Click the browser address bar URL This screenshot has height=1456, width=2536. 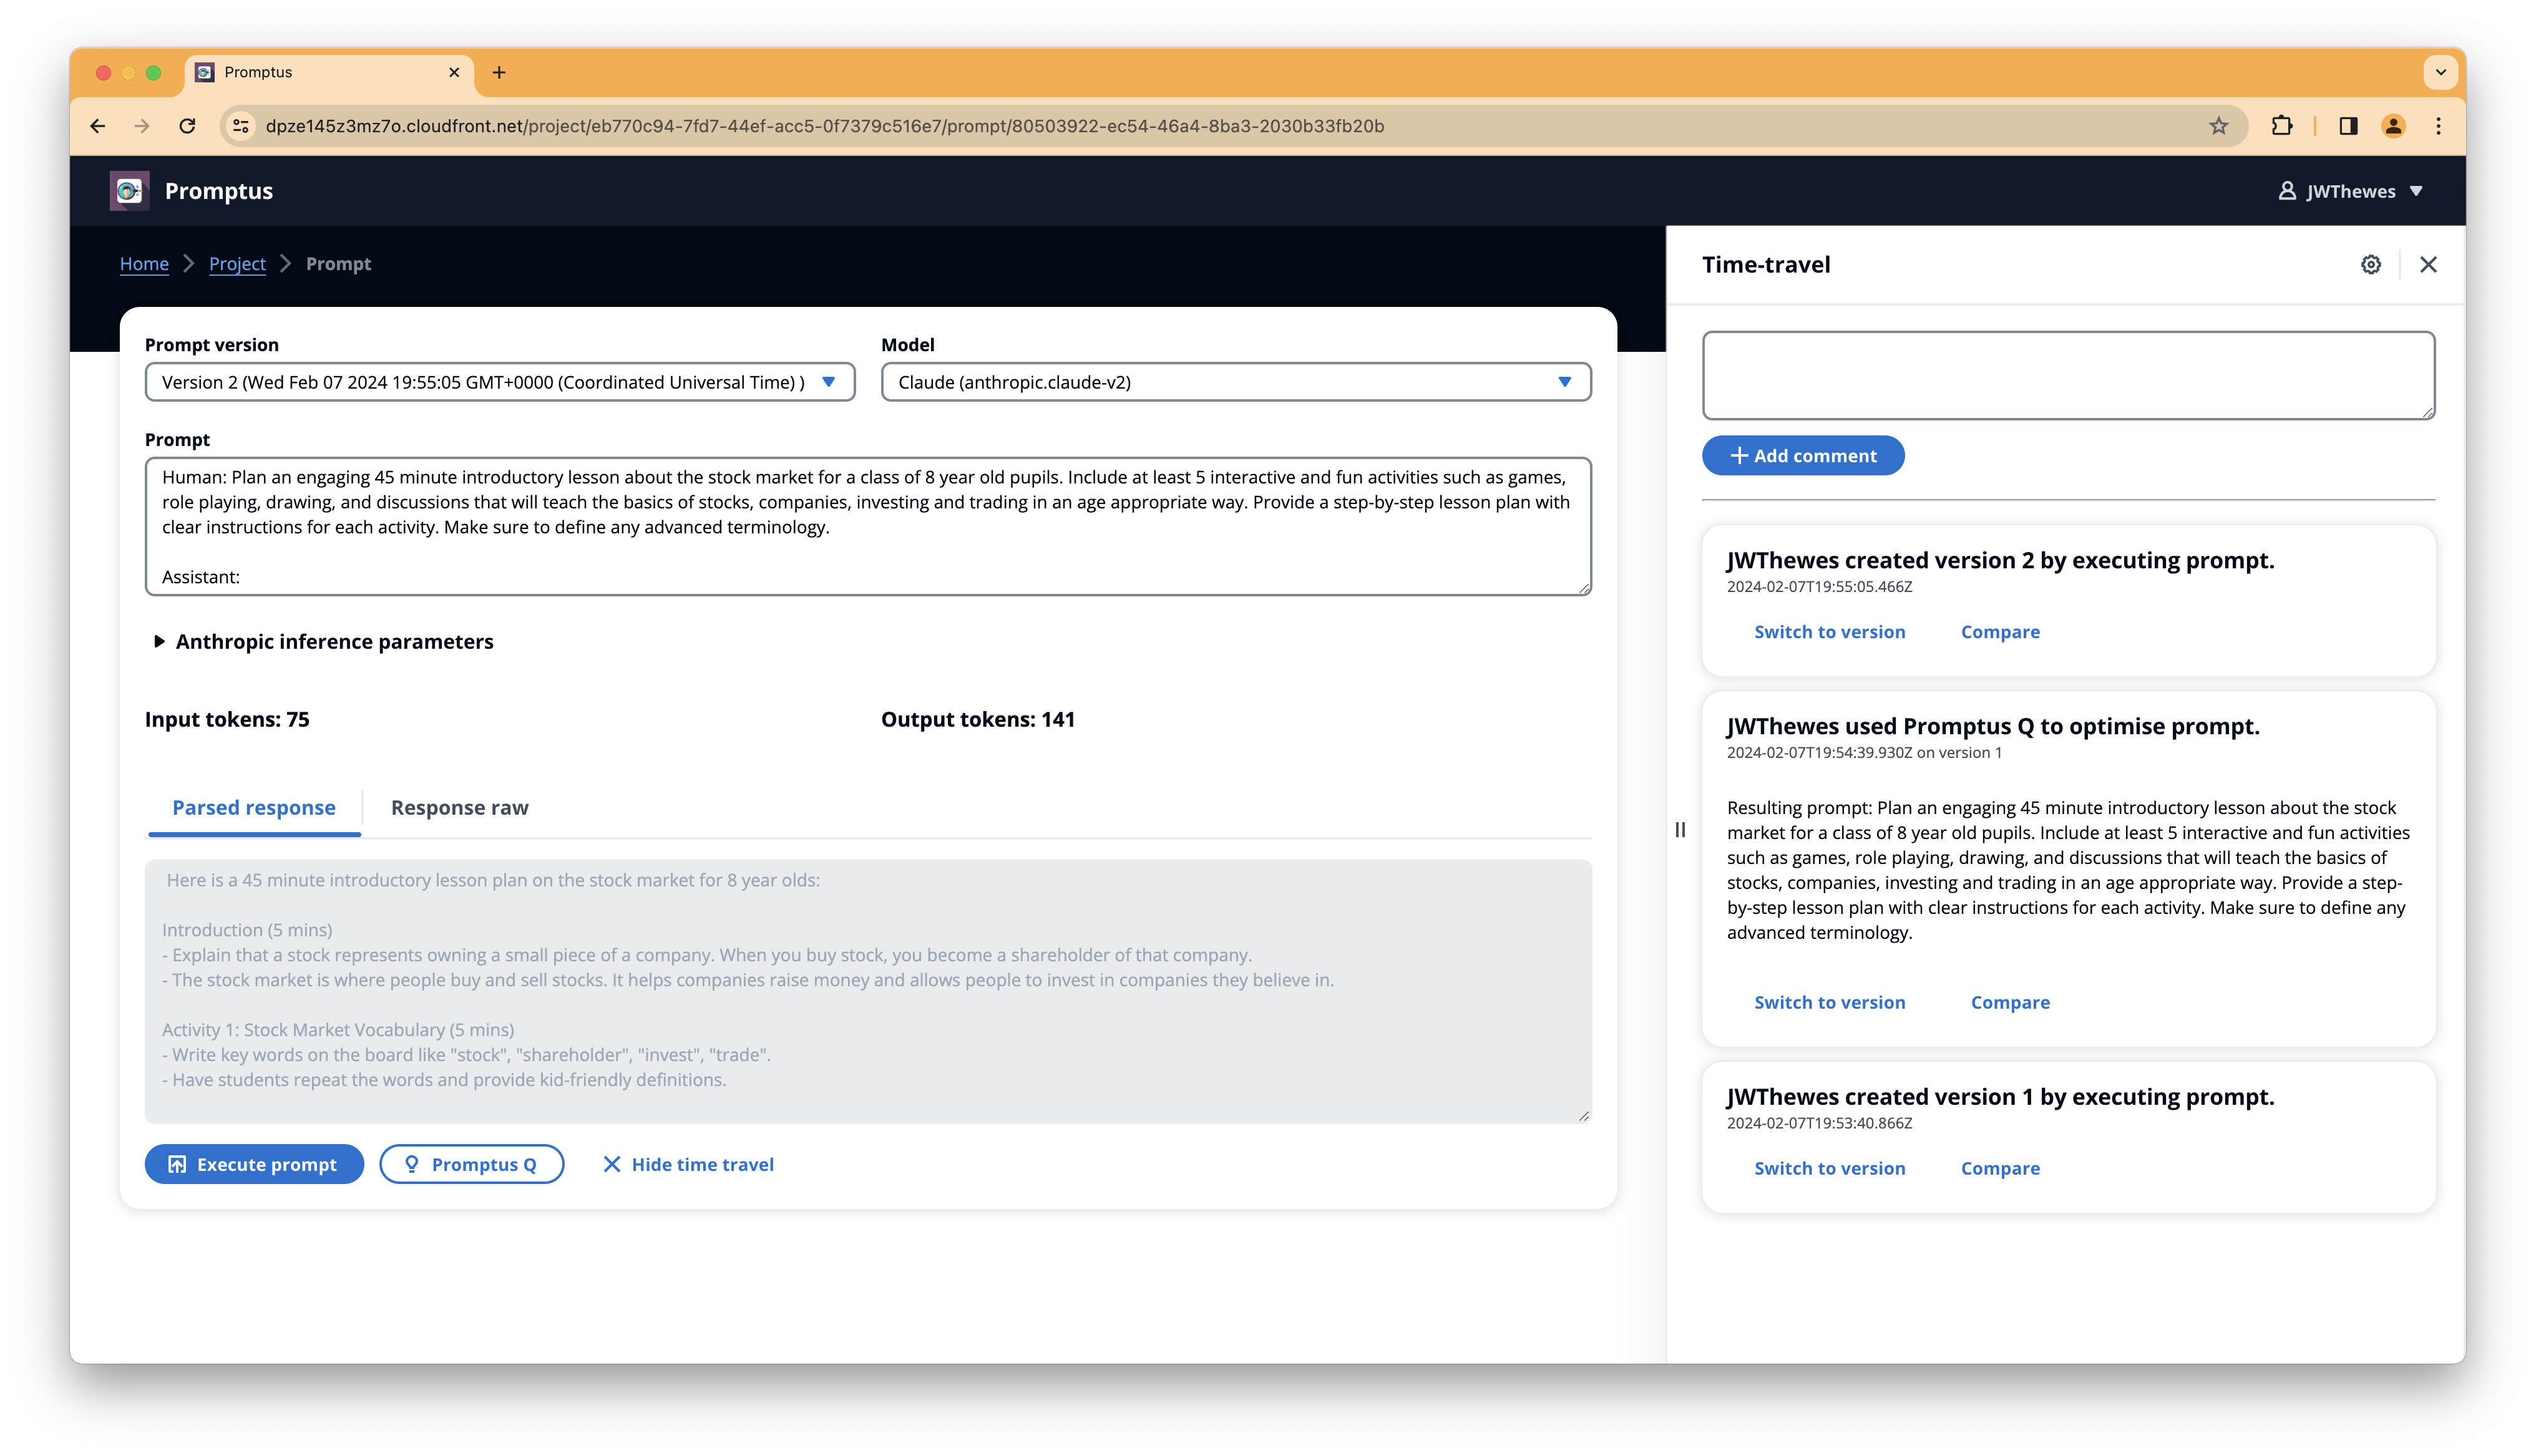[825, 126]
